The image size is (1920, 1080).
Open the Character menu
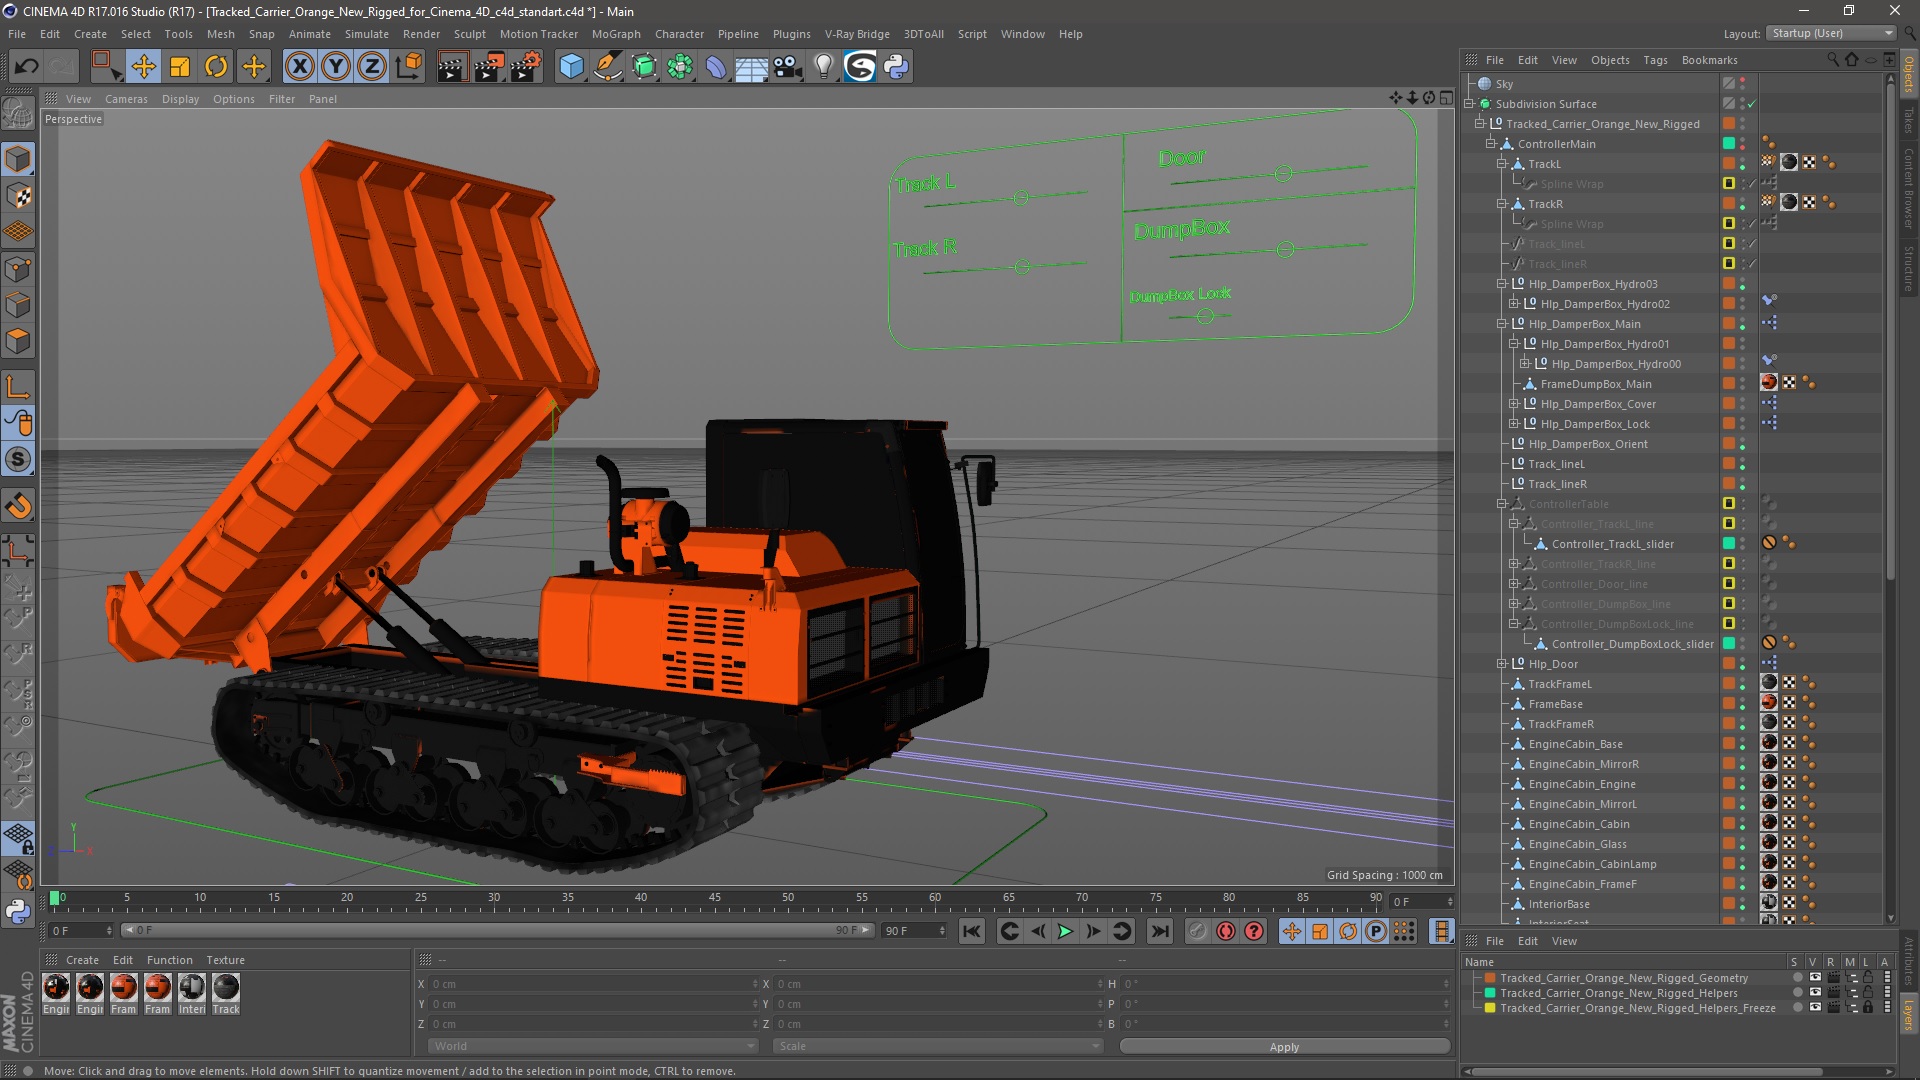(x=679, y=34)
